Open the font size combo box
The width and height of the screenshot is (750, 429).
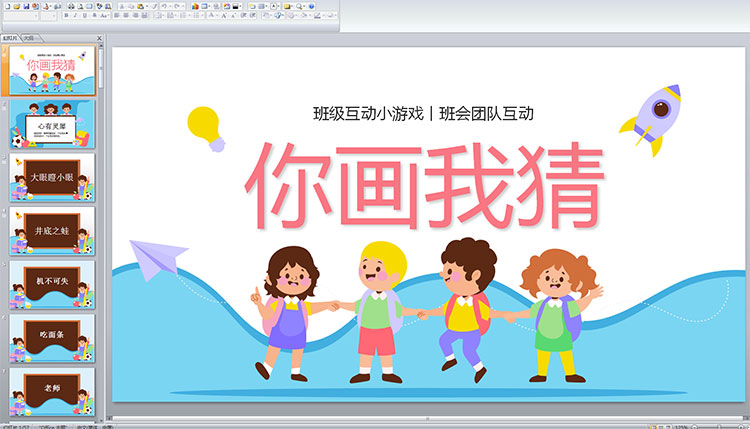coord(48,16)
